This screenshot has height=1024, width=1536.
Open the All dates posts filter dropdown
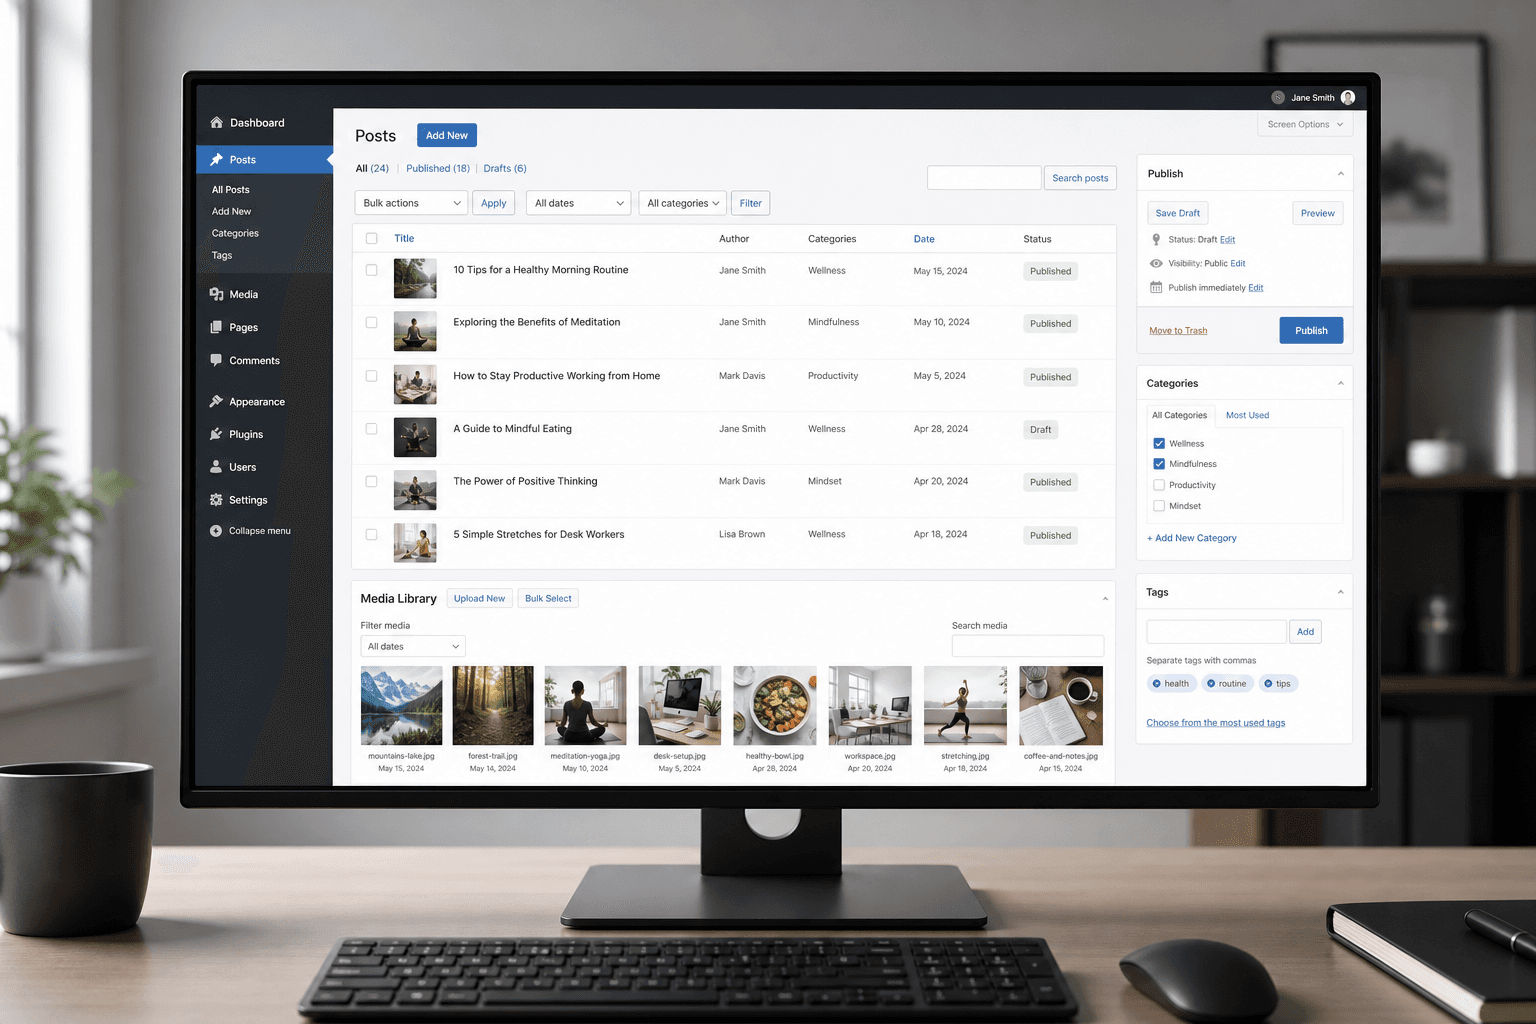578,203
